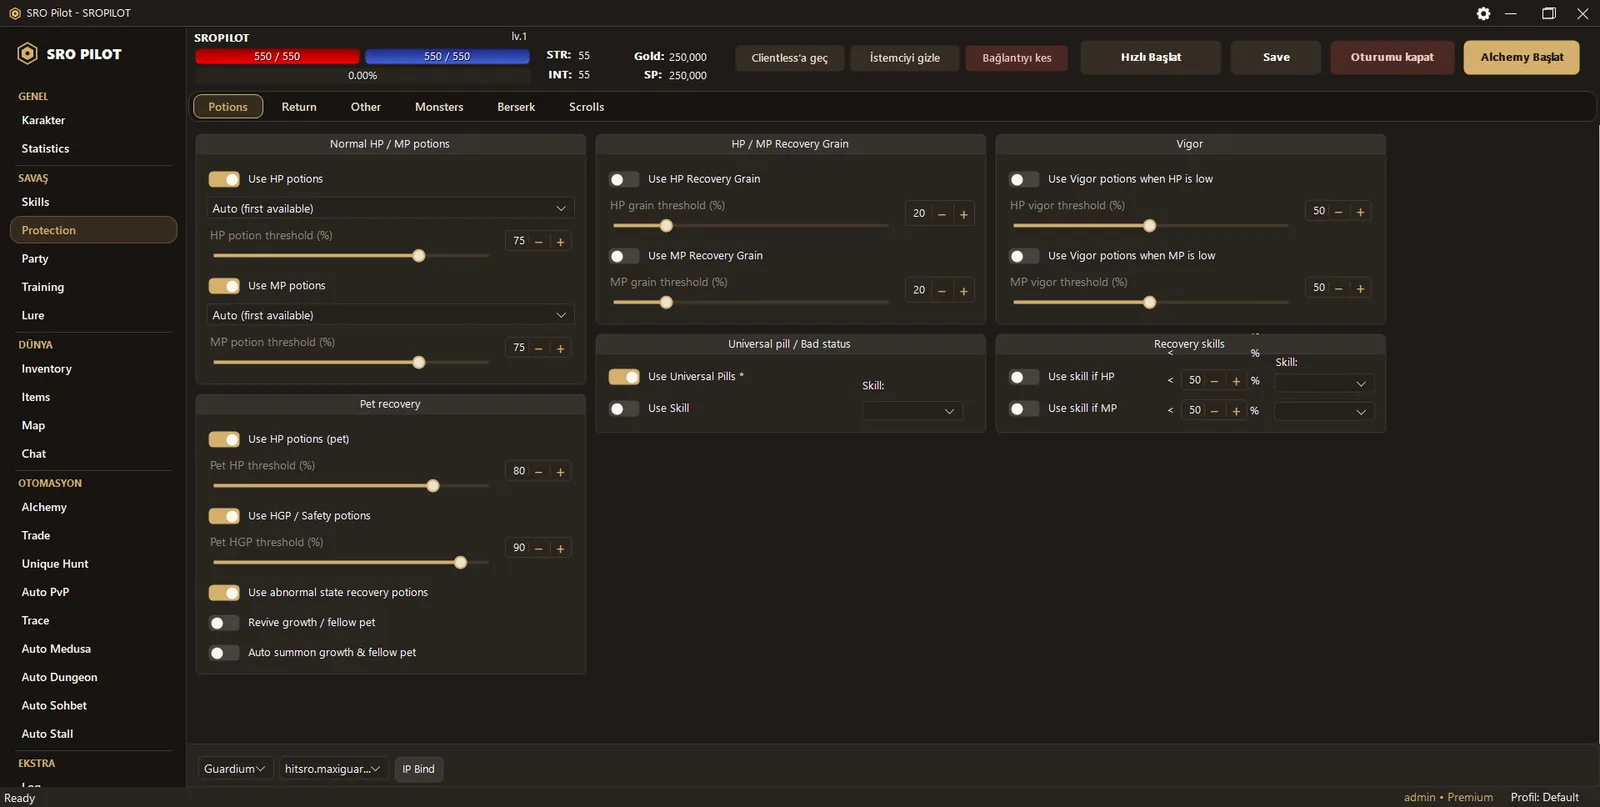
Task: Click the HP grain threshold value field
Action: coord(918,214)
